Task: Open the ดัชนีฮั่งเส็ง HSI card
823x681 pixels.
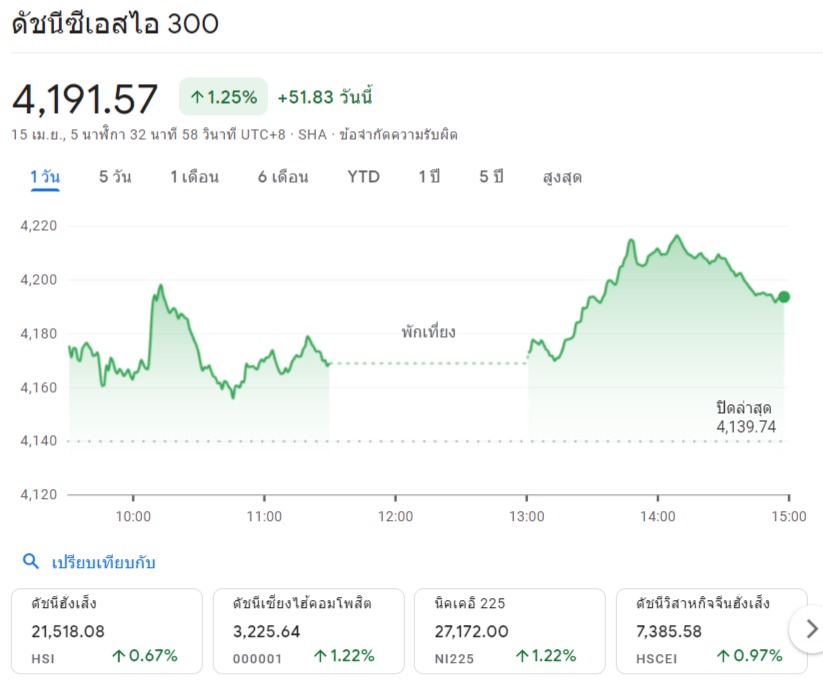Action: tap(106, 630)
